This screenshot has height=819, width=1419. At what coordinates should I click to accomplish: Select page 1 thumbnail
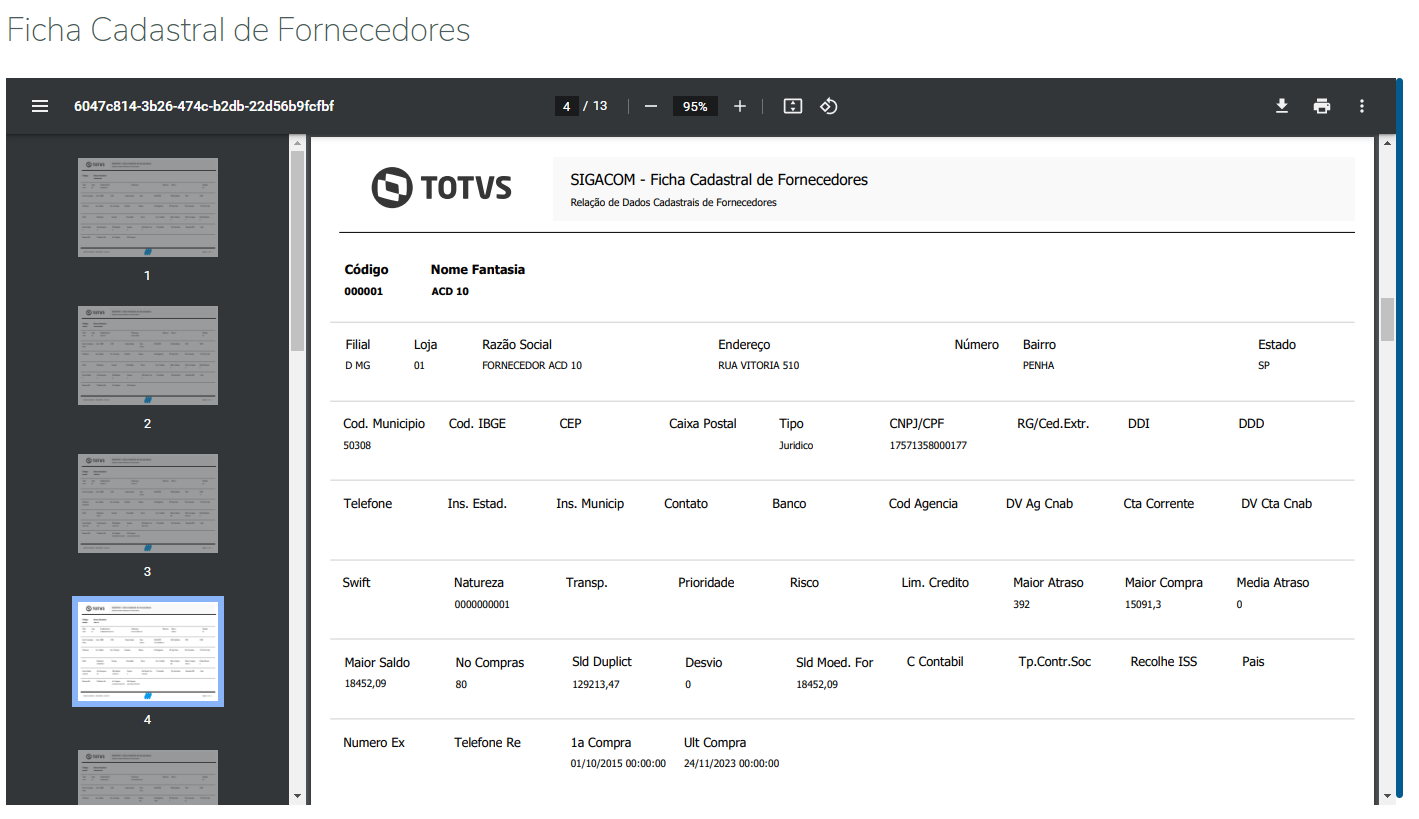pos(148,207)
